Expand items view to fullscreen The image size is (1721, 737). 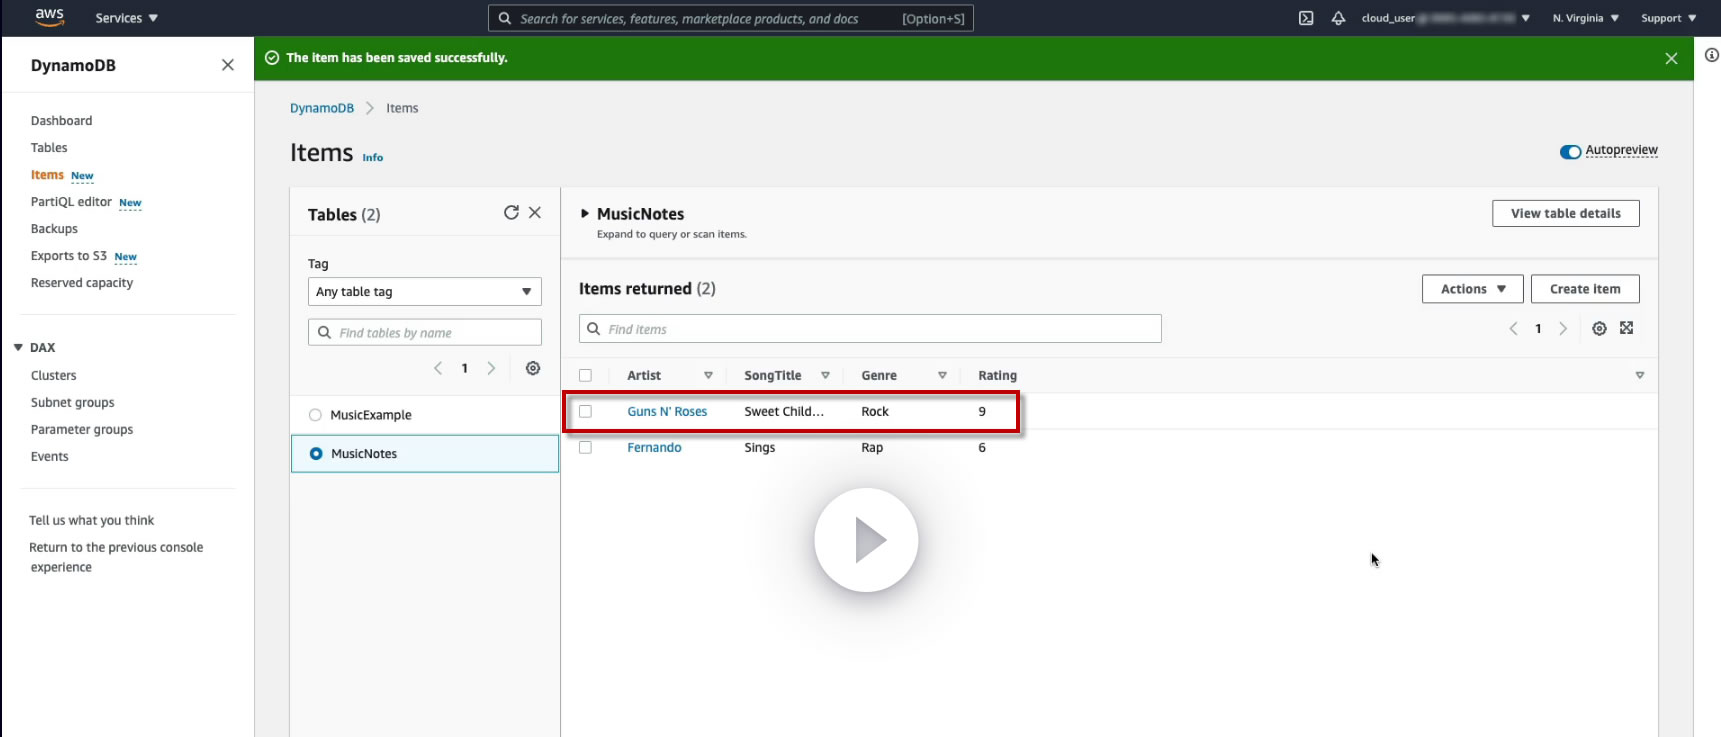1627,329
